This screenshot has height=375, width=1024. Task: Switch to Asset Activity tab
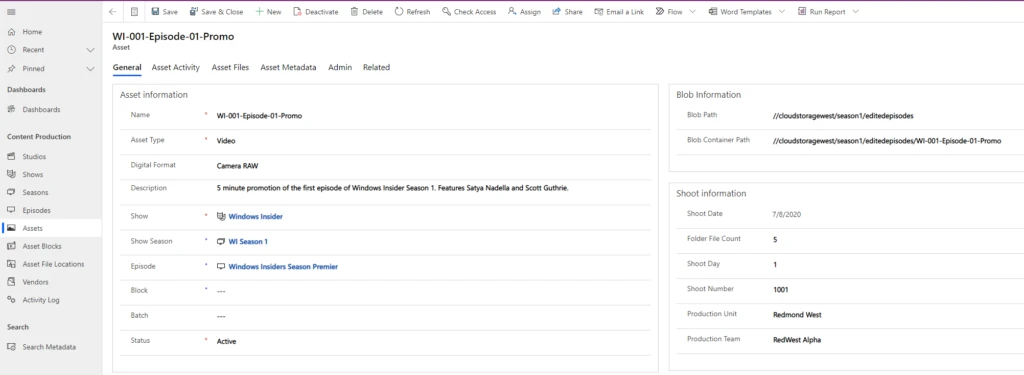tap(176, 67)
